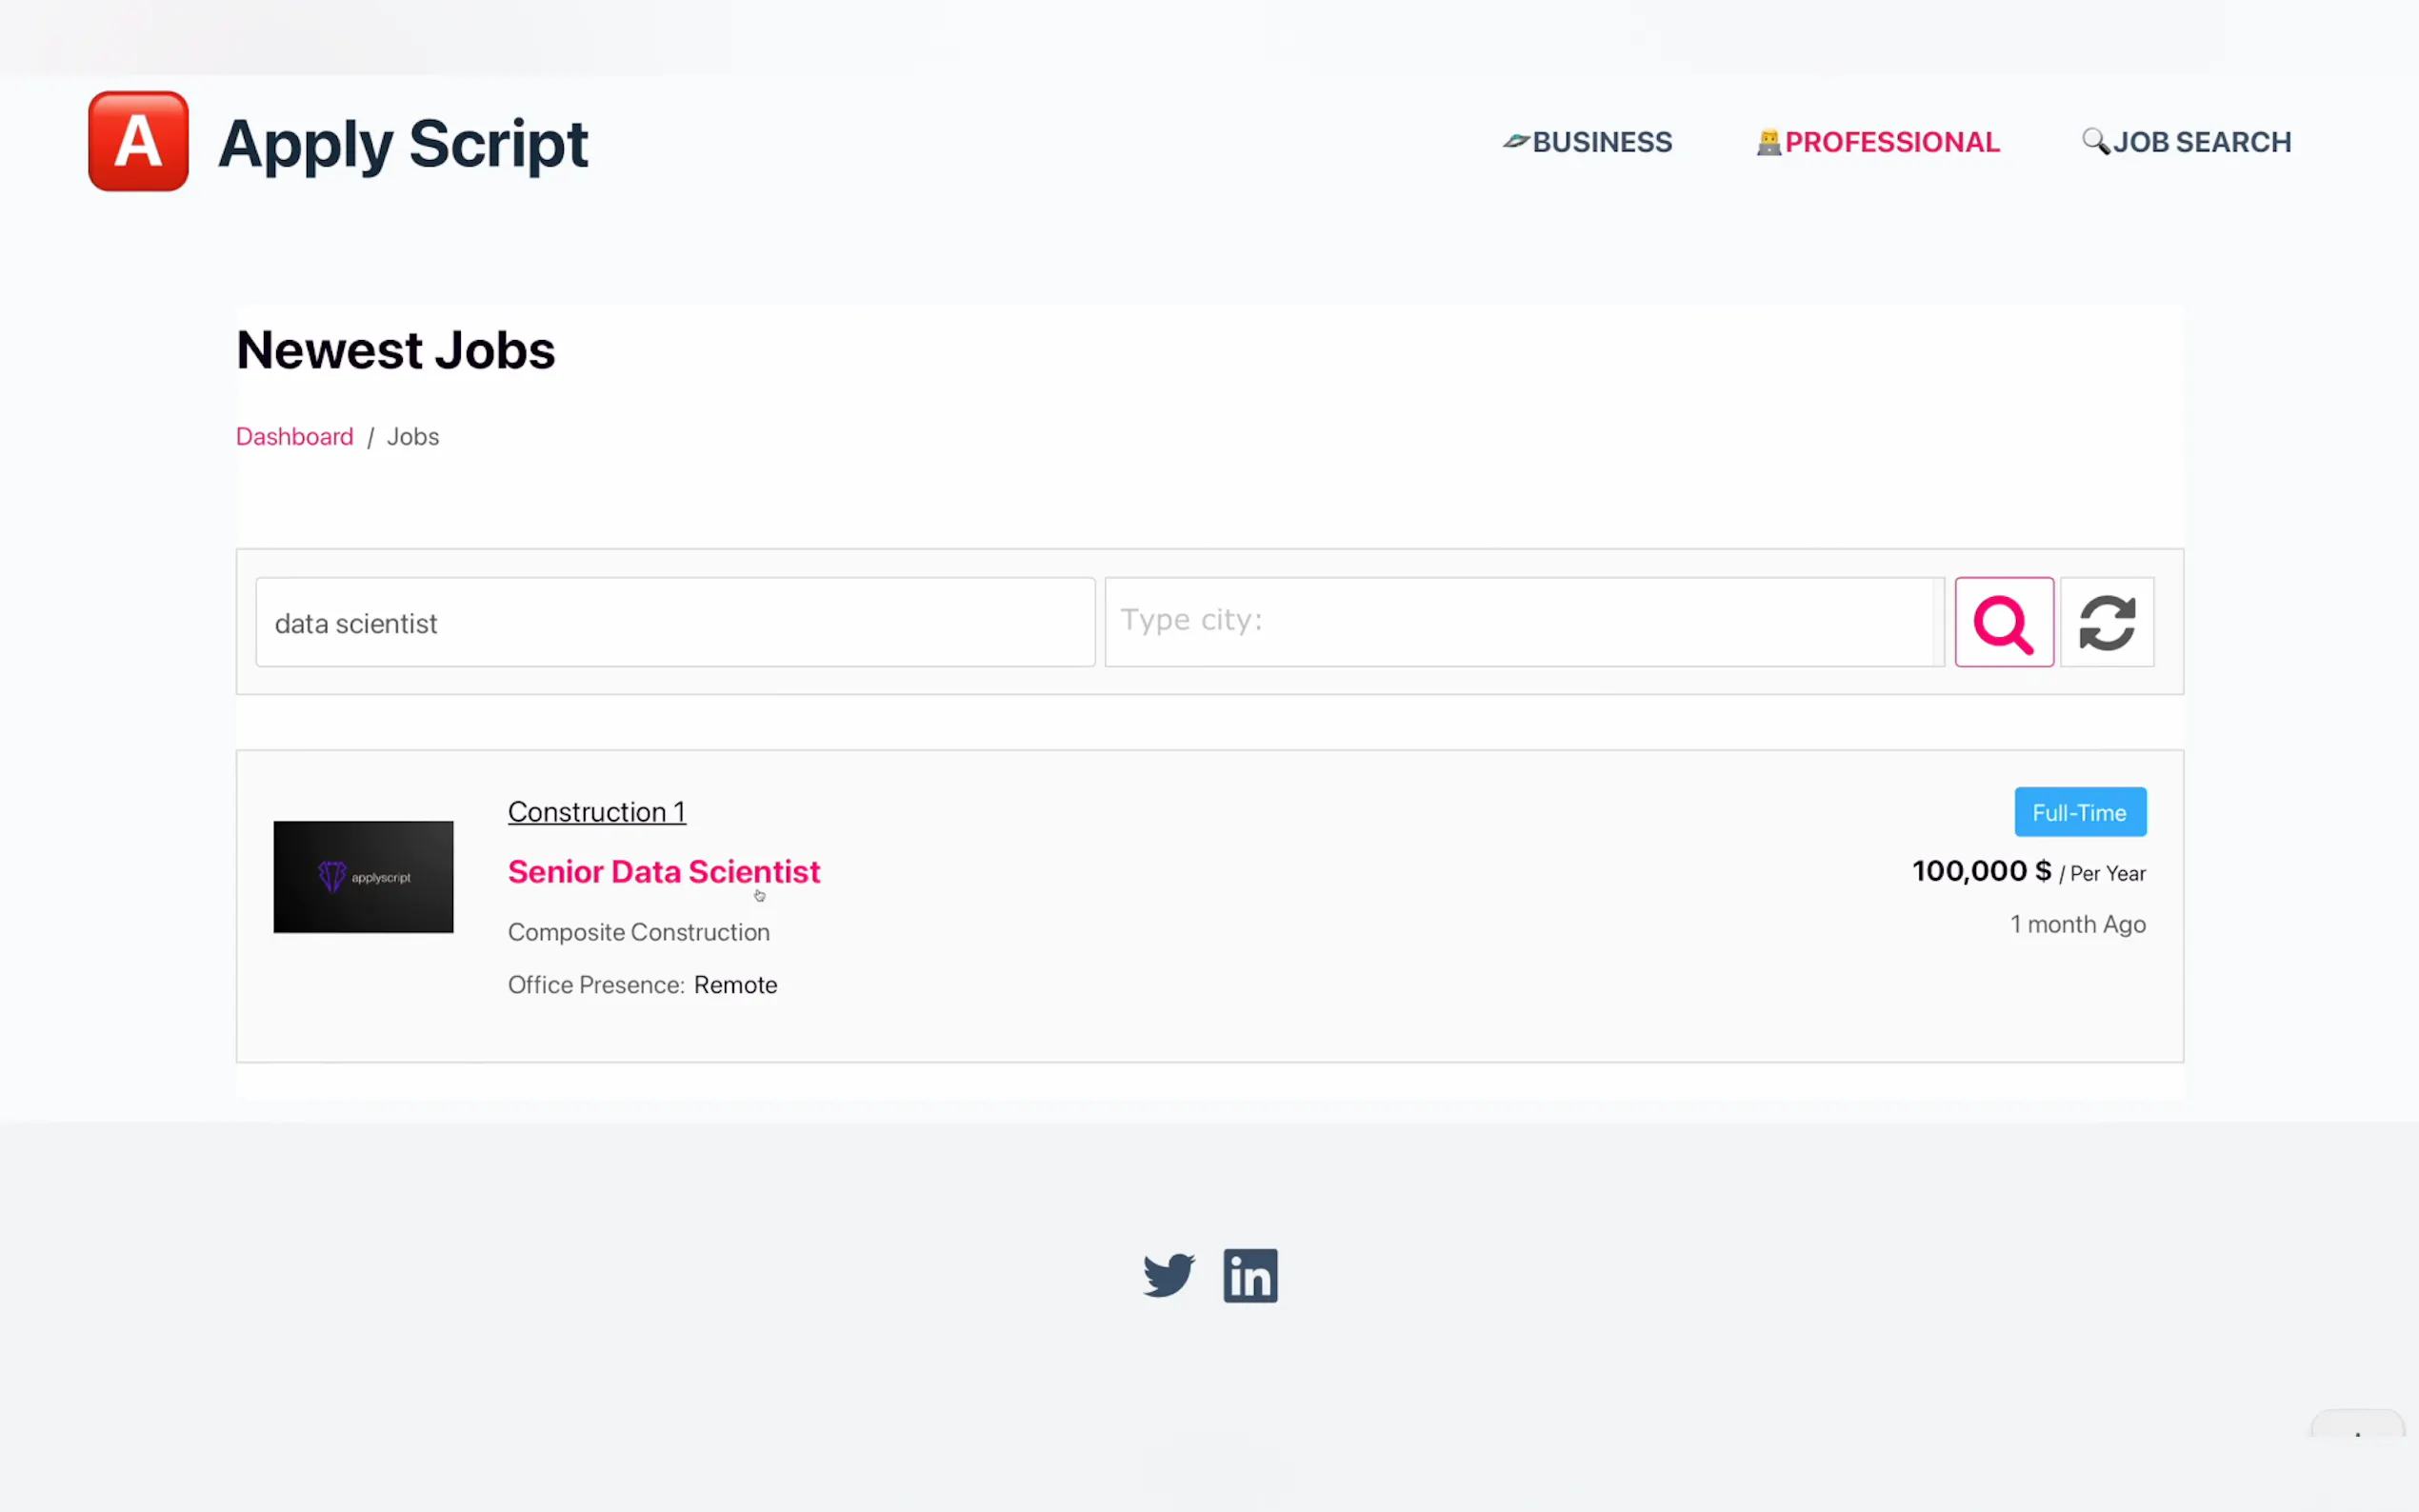This screenshot has height=1512, width=2419.
Task: Click the magnifier search button
Action: 2004,622
